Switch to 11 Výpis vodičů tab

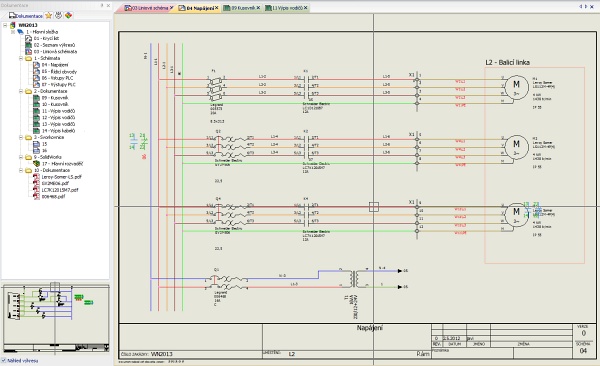click(286, 8)
